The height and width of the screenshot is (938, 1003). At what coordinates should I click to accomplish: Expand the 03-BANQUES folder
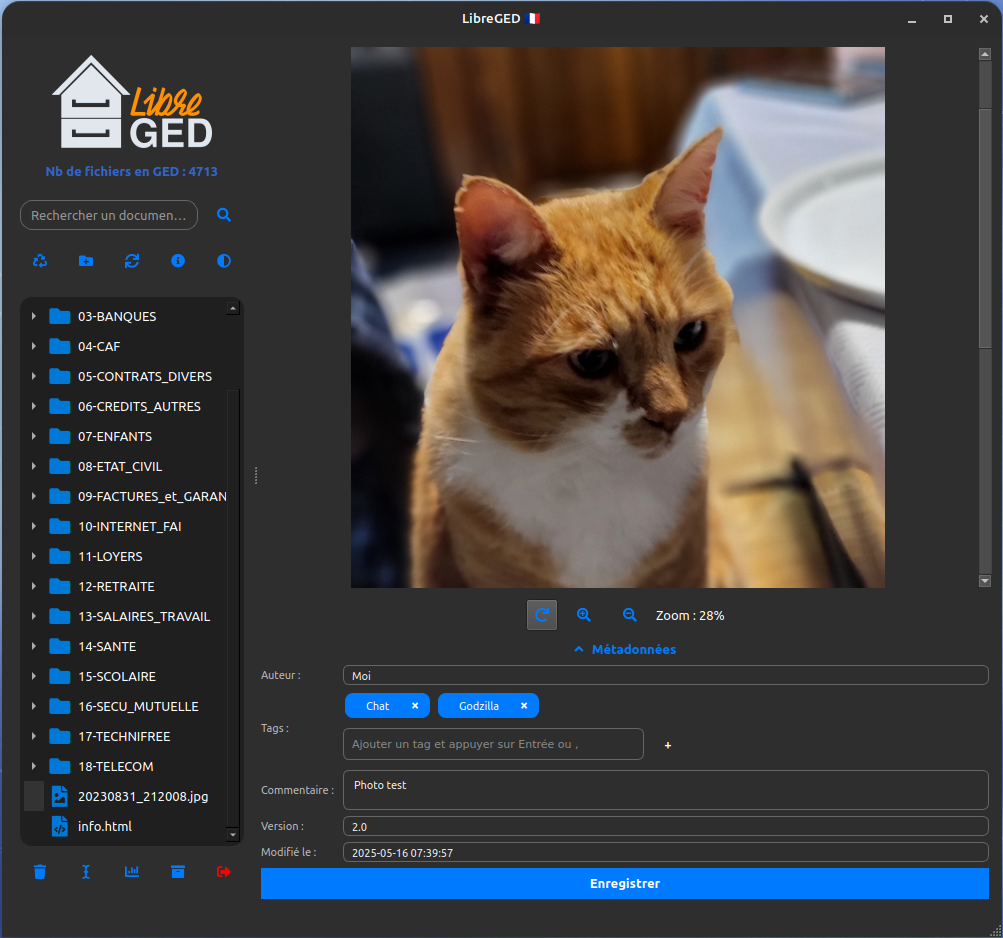tap(34, 317)
